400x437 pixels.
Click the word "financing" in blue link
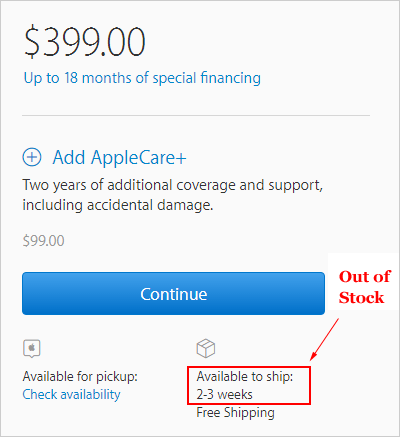[x=231, y=78]
